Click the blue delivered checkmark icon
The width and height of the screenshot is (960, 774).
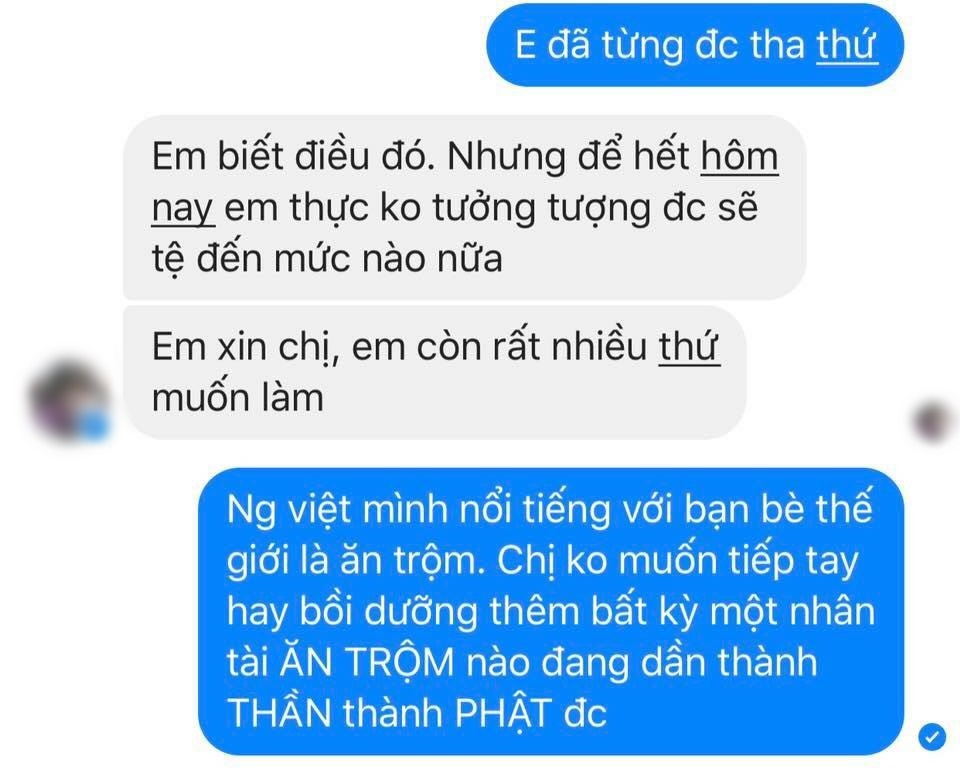932,737
